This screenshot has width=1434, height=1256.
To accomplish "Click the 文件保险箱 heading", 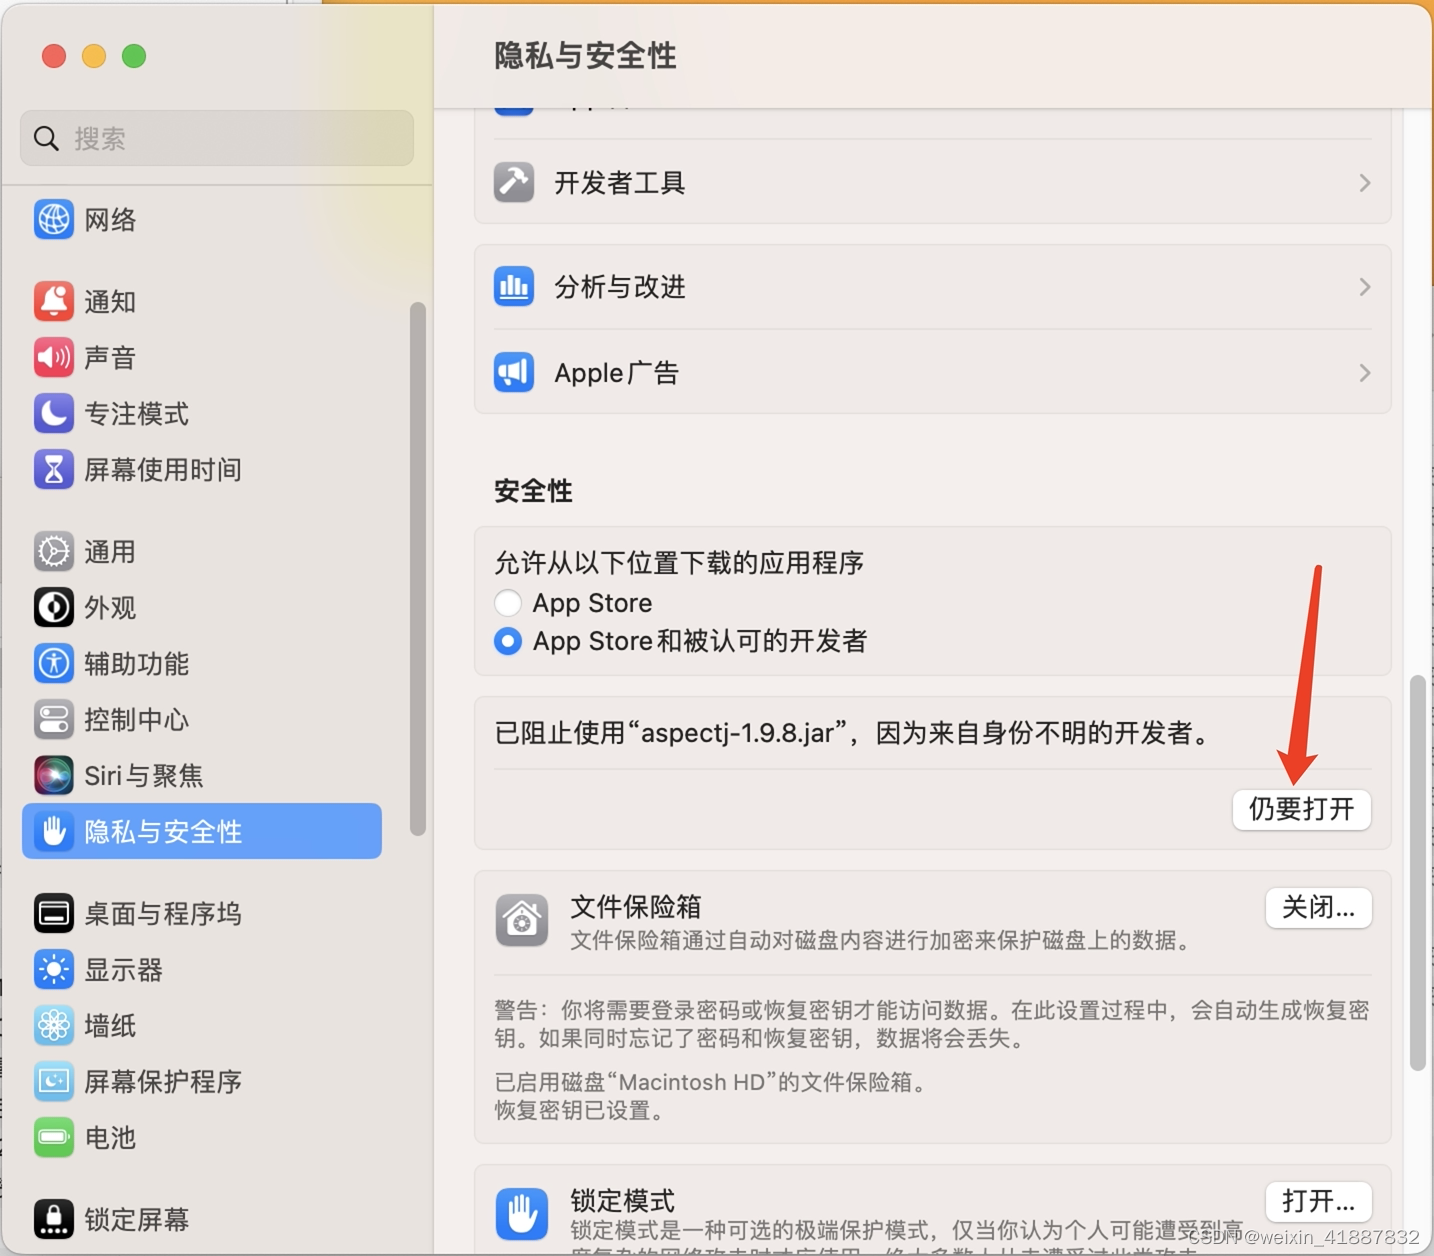I will coord(636,907).
